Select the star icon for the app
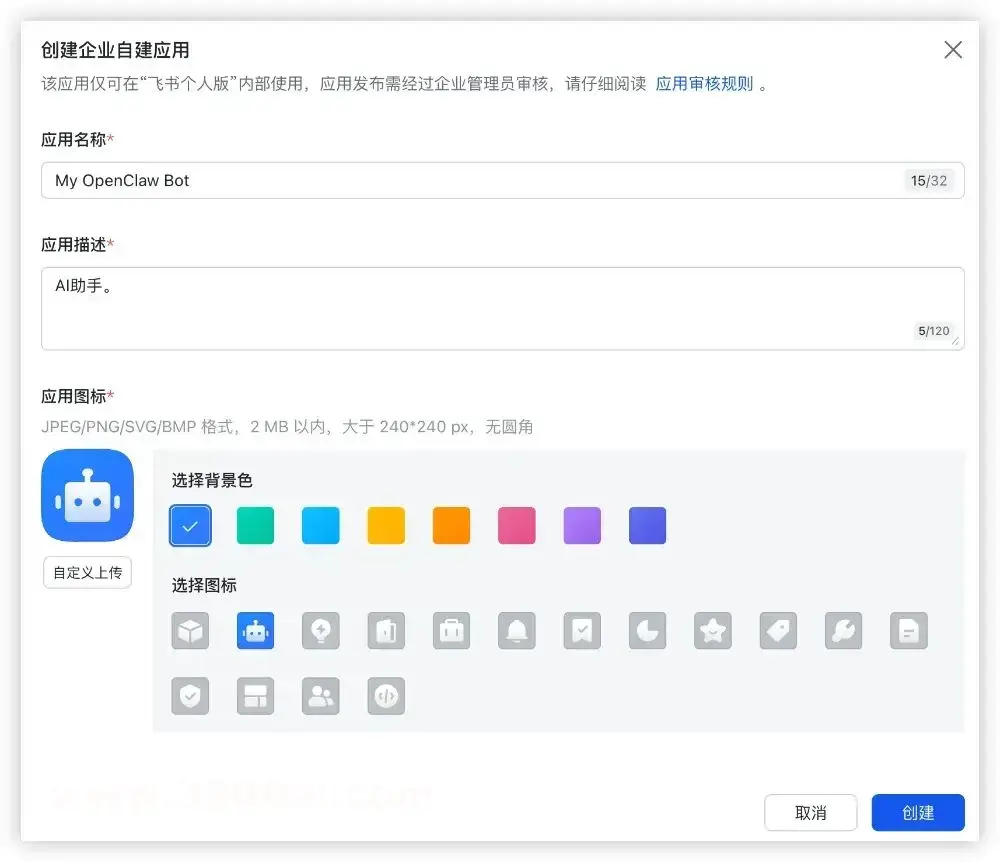The height and width of the screenshot is (862, 1000). pos(711,630)
